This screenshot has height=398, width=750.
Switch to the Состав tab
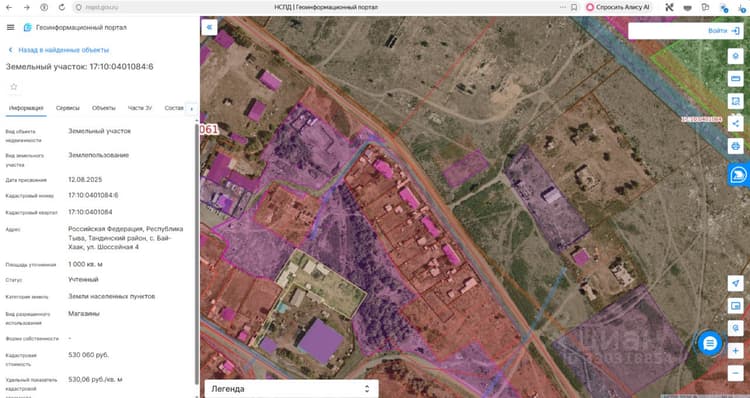[174, 108]
